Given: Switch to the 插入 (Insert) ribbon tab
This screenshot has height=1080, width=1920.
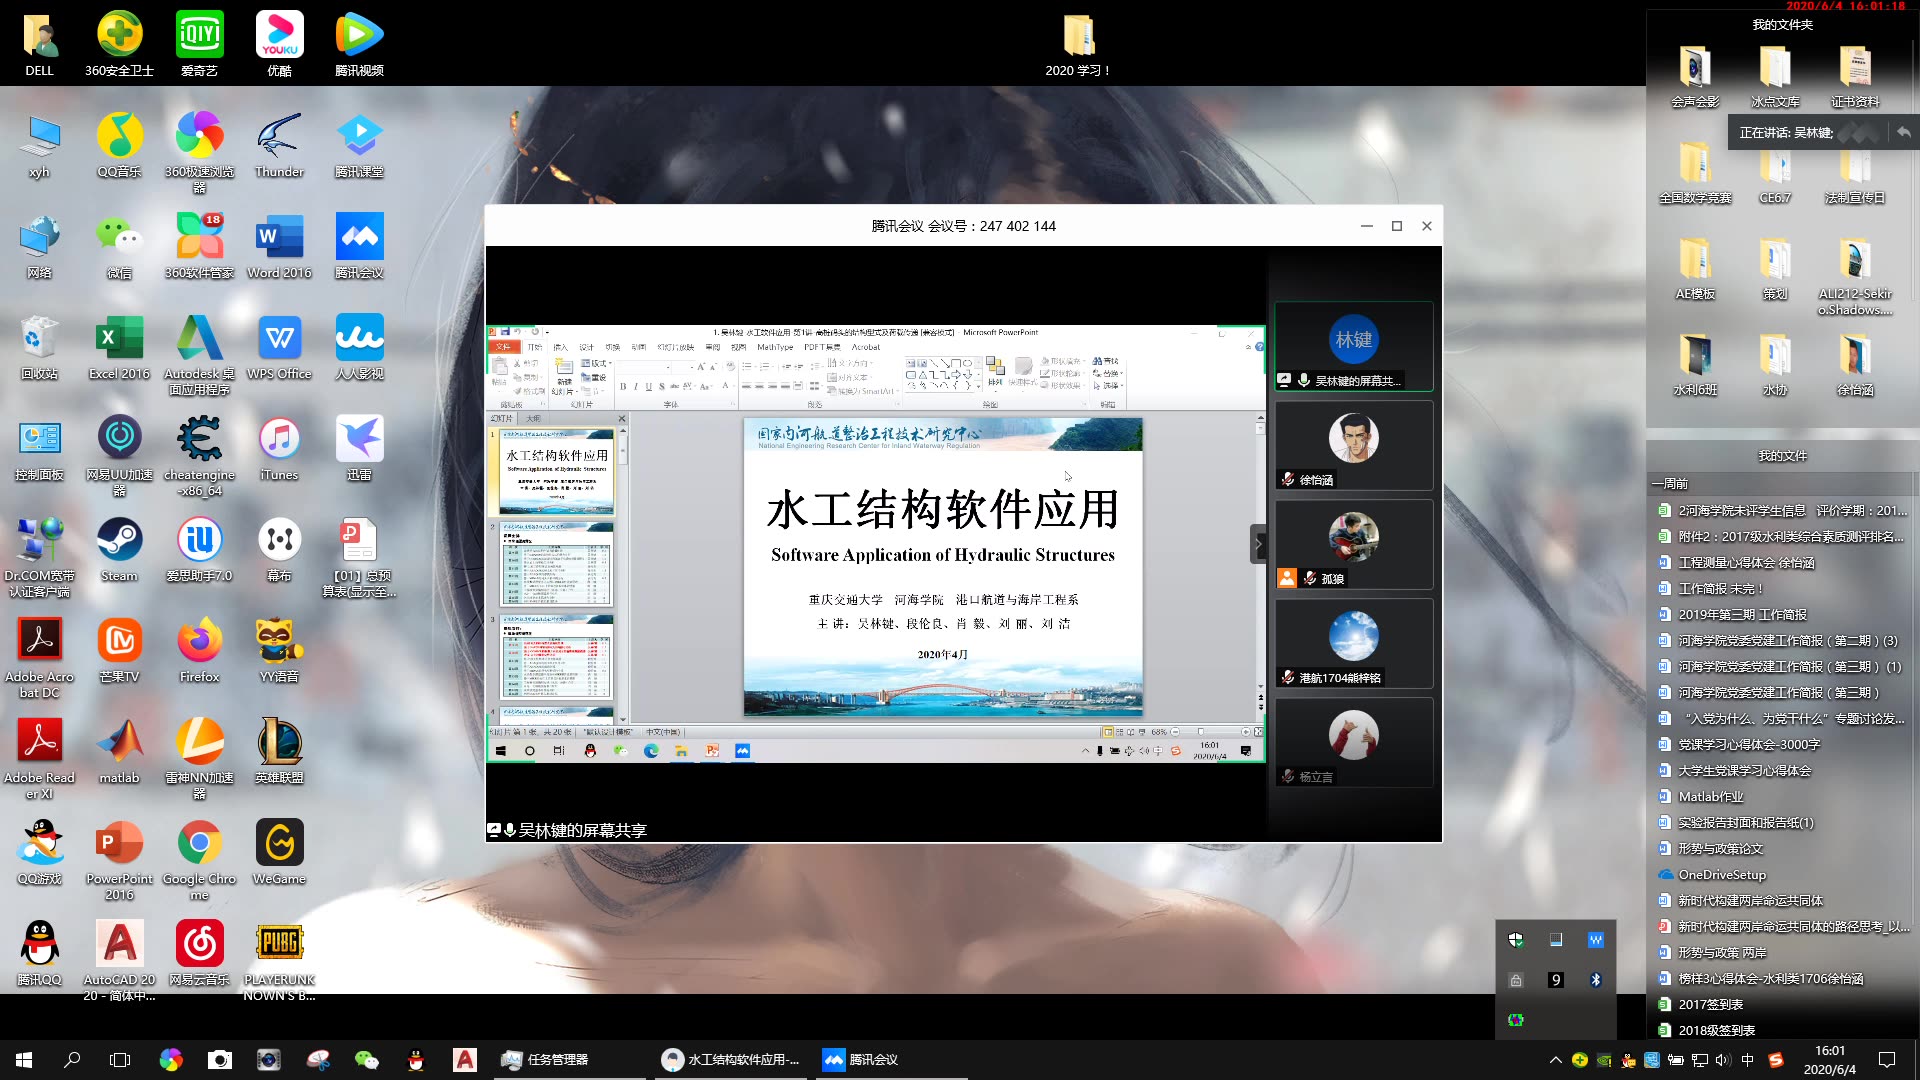Looking at the screenshot, I should 561,347.
